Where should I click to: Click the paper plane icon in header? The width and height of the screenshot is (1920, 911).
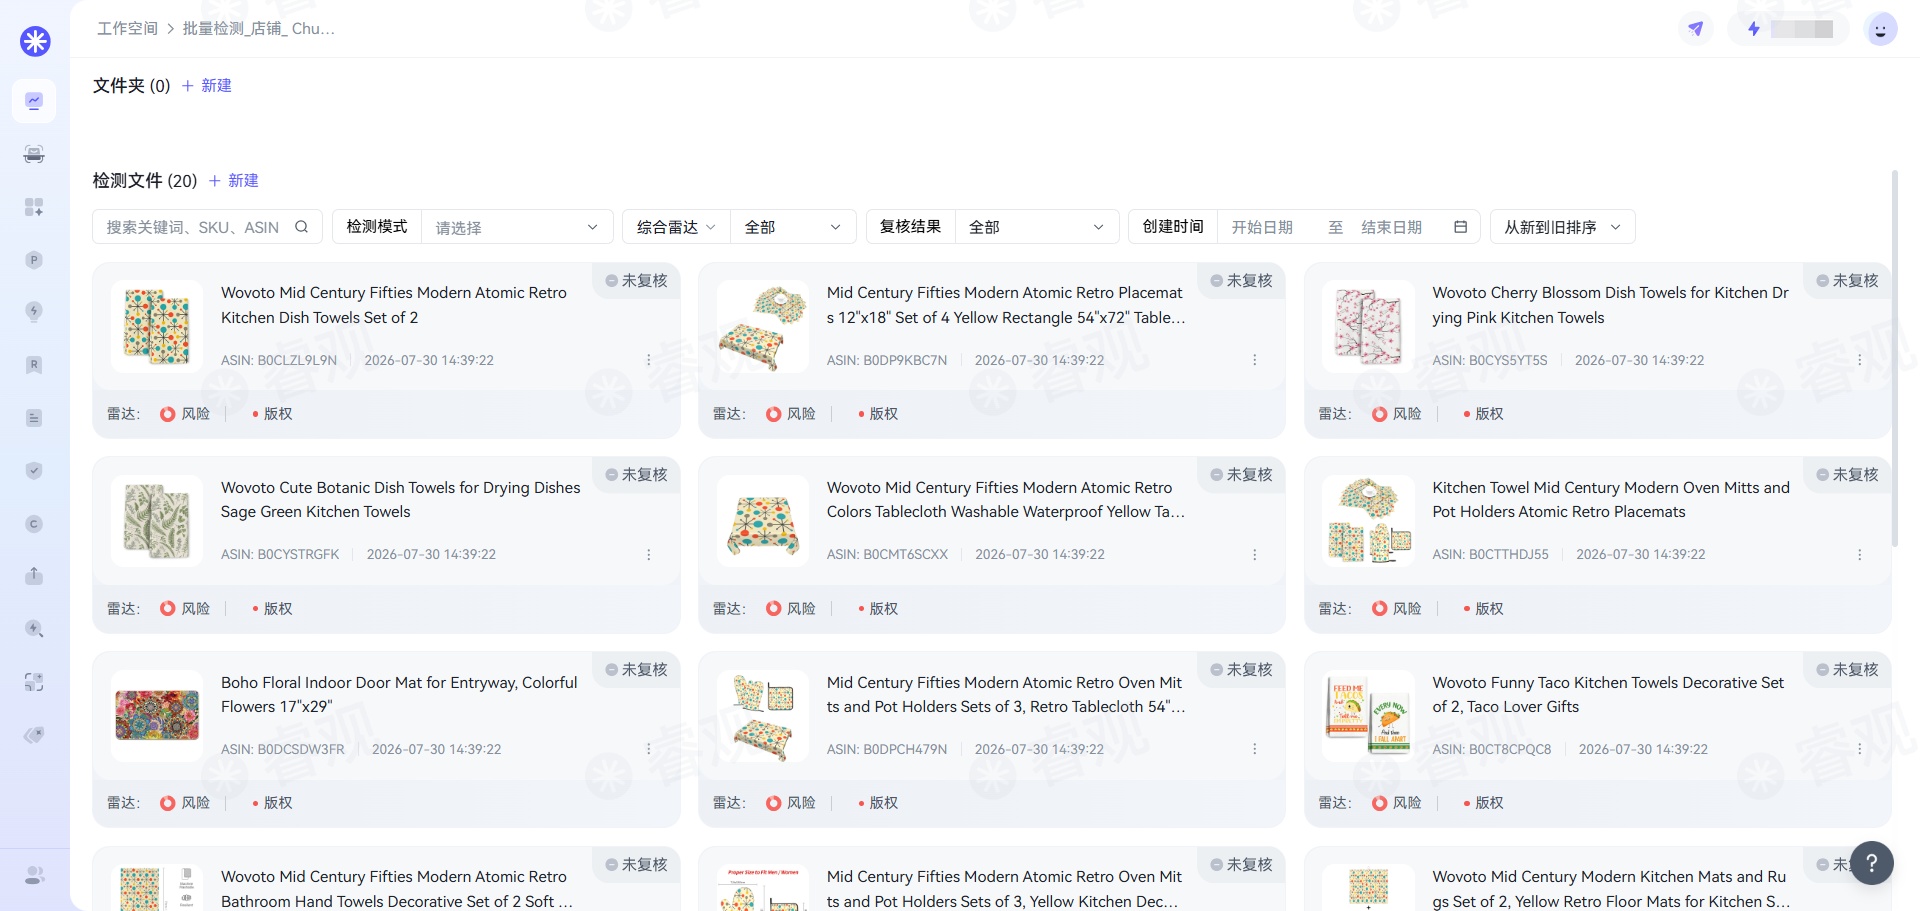coord(1696,29)
